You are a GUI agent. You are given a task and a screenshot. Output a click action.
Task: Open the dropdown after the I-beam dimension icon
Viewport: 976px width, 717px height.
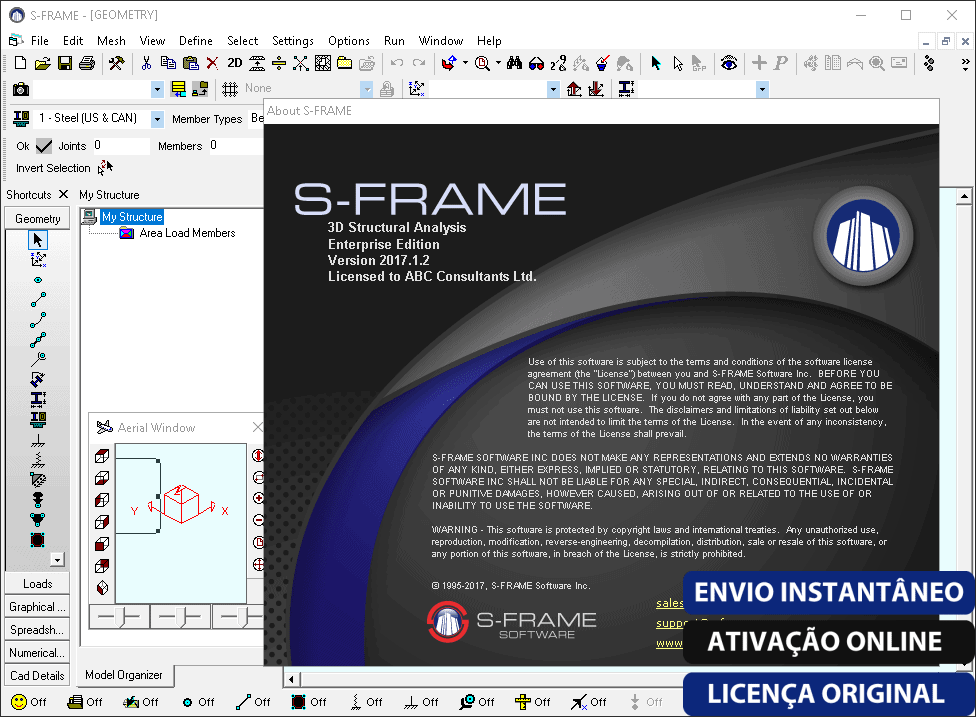(x=762, y=90)
